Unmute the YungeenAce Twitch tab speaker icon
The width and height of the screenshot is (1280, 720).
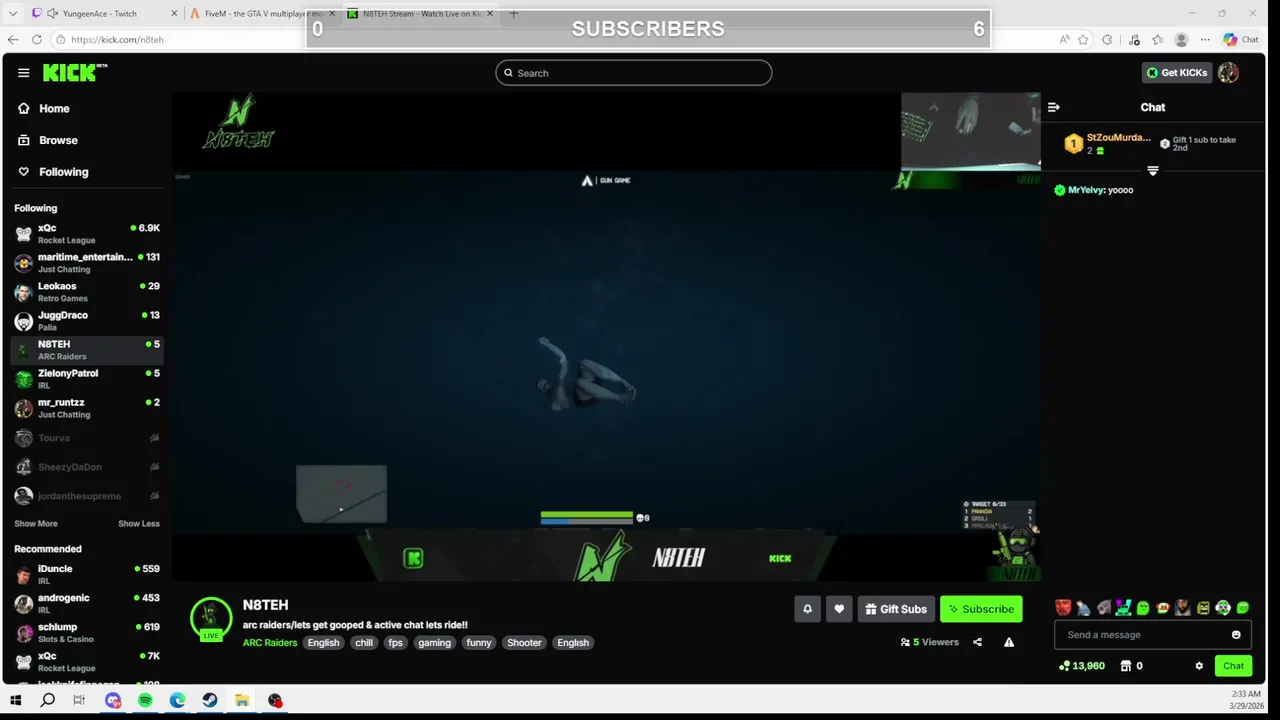point(52,14)
